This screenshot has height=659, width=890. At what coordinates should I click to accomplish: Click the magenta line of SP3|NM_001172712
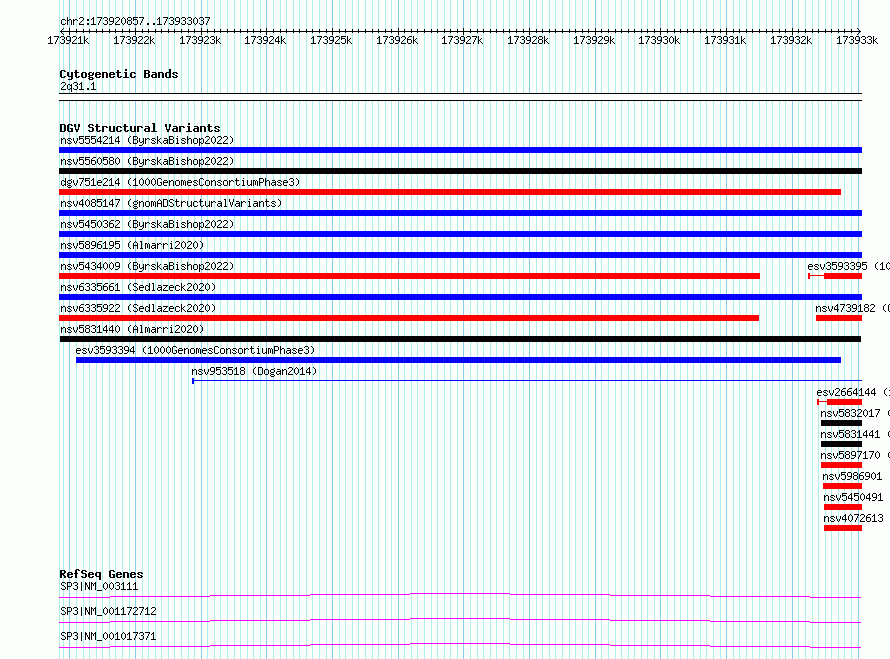coord(460,620)
